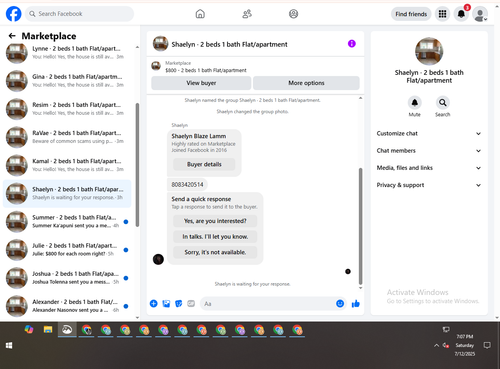Open the Gina conversation
Viewport: 500px width, 369px height.
[x=67, y=81]
